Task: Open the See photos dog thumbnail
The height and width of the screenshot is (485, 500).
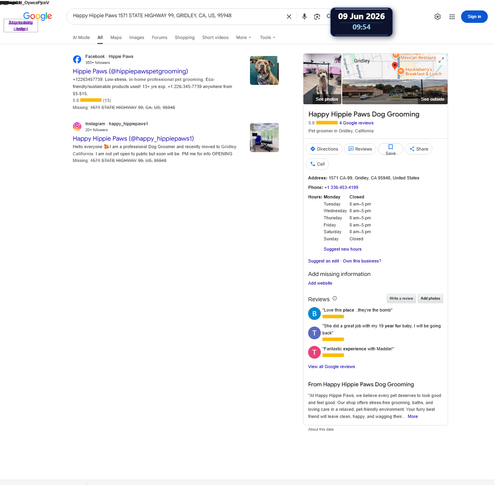Action: (x=322, y=79)
